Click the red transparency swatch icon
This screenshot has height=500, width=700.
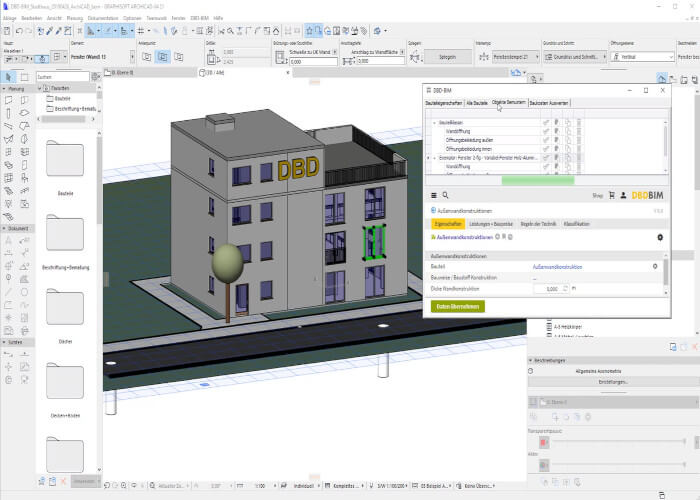(544, 442)
